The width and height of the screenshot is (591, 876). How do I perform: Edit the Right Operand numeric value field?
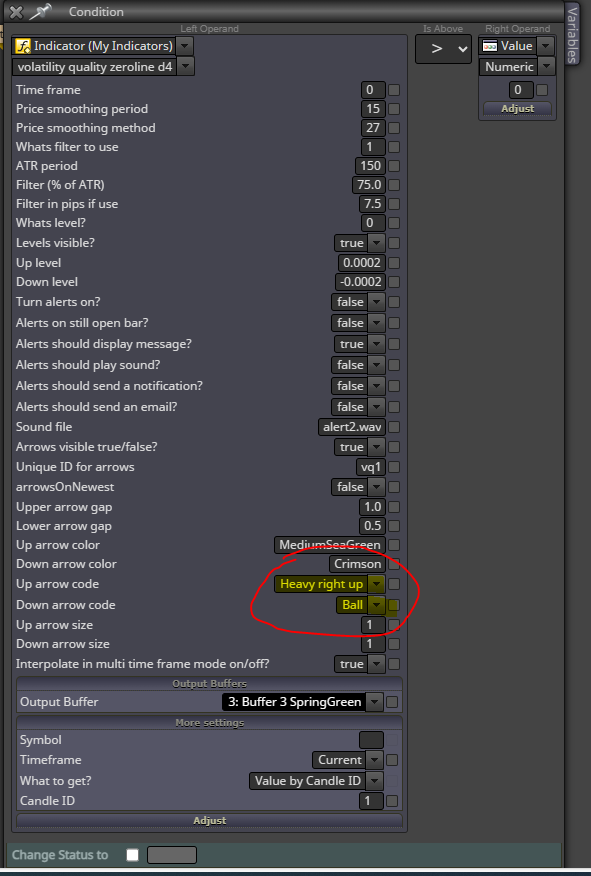pos(520,89)
